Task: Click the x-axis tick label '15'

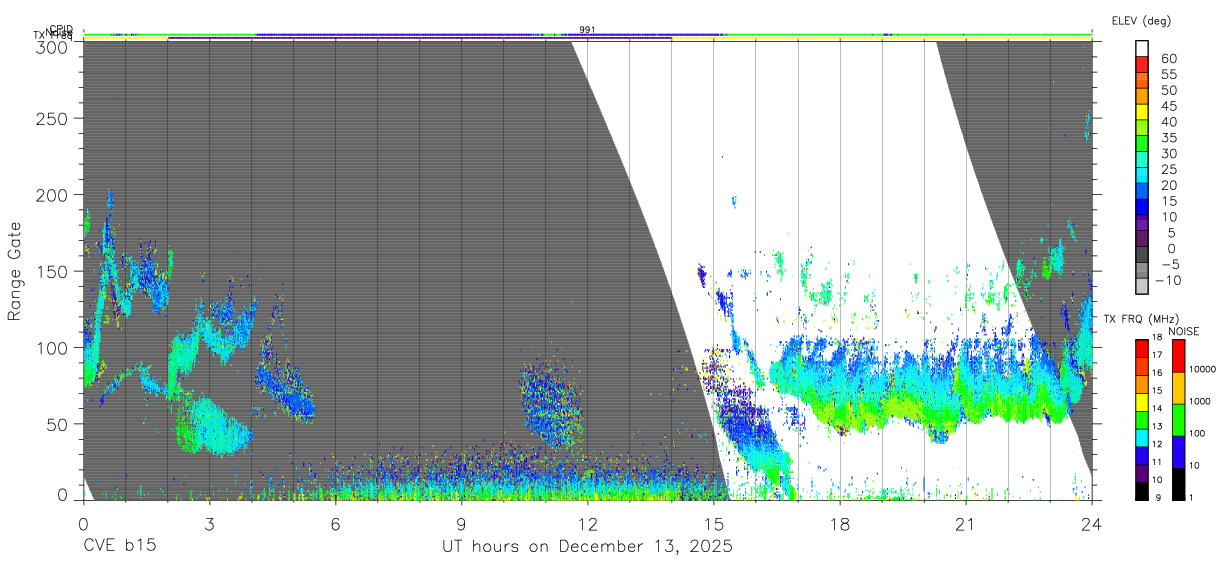Action: pos(714,524)
